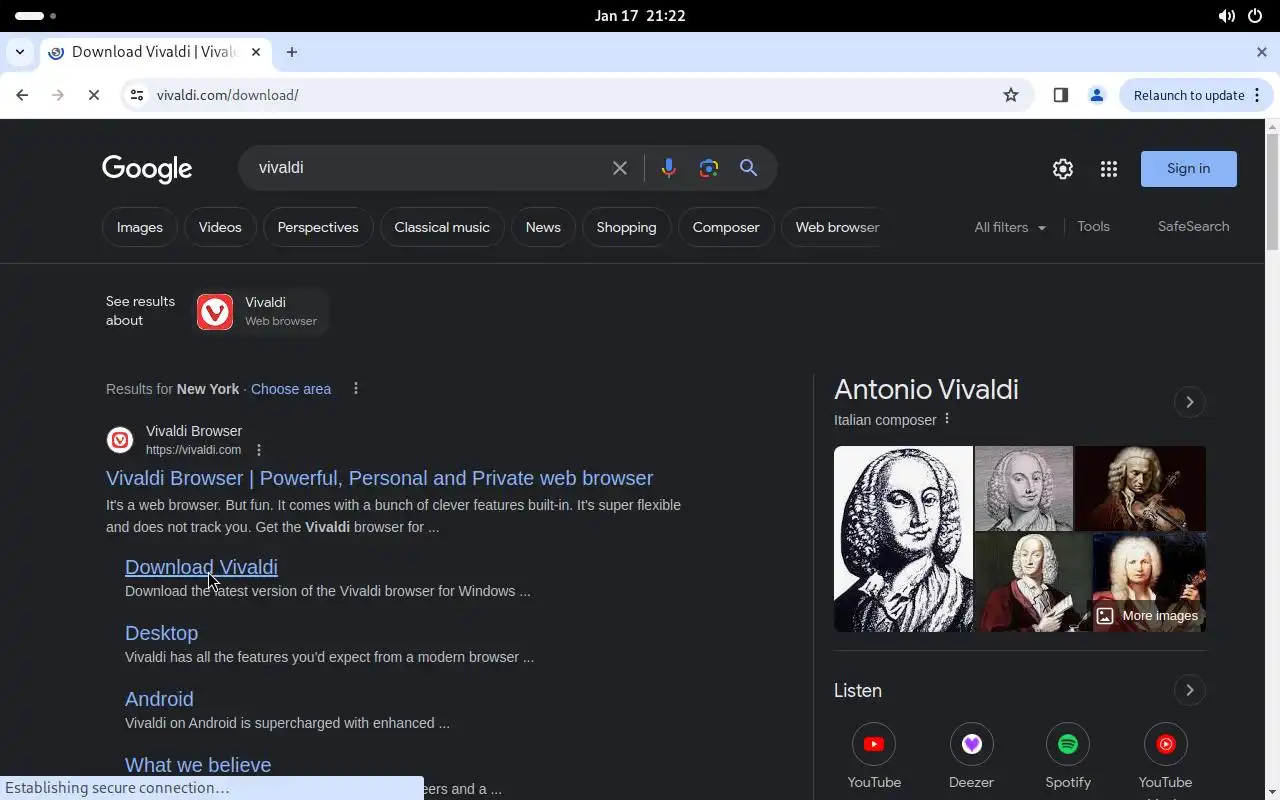Select the Classical music filter chip
Viewport: 1280px width, 800px height.
pos(442,227)
